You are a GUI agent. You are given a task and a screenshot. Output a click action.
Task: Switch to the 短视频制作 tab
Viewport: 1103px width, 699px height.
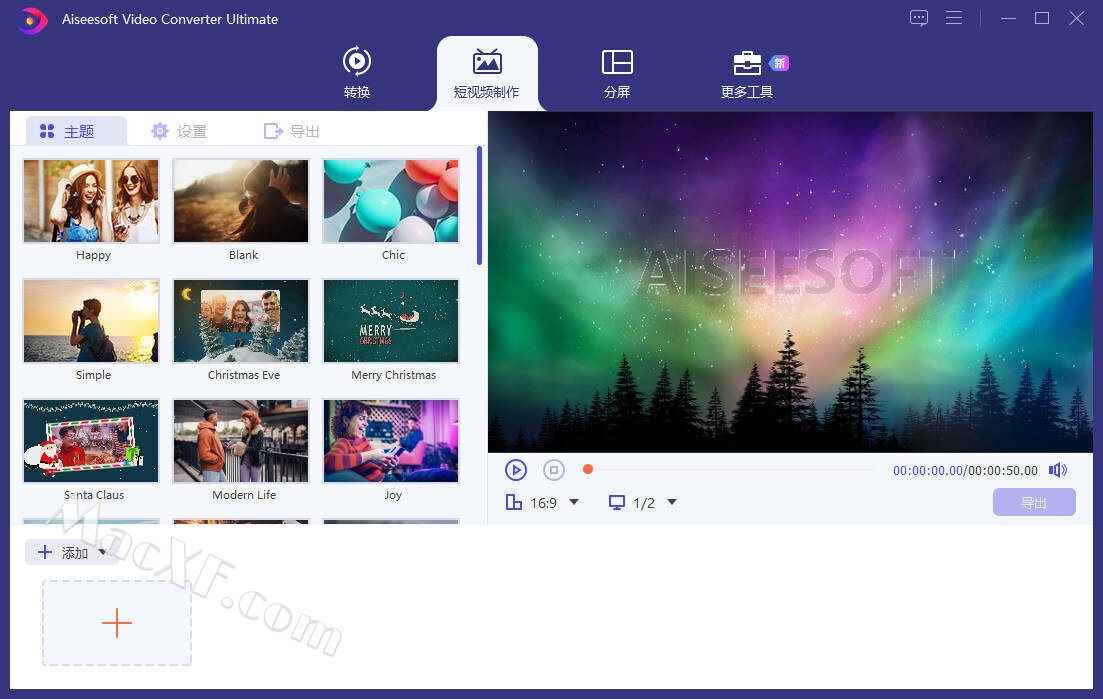tap(487, 74)
